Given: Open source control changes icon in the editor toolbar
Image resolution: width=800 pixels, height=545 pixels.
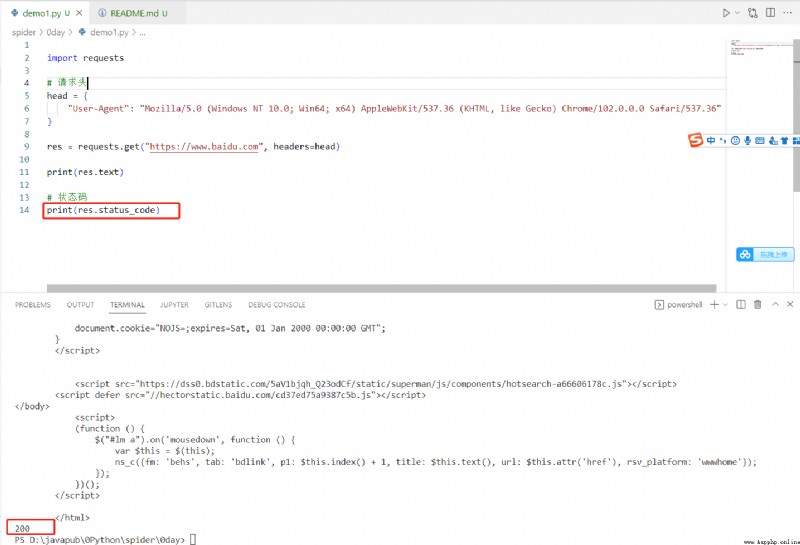Looking at the screenshot, I should (x=753, y=13).
